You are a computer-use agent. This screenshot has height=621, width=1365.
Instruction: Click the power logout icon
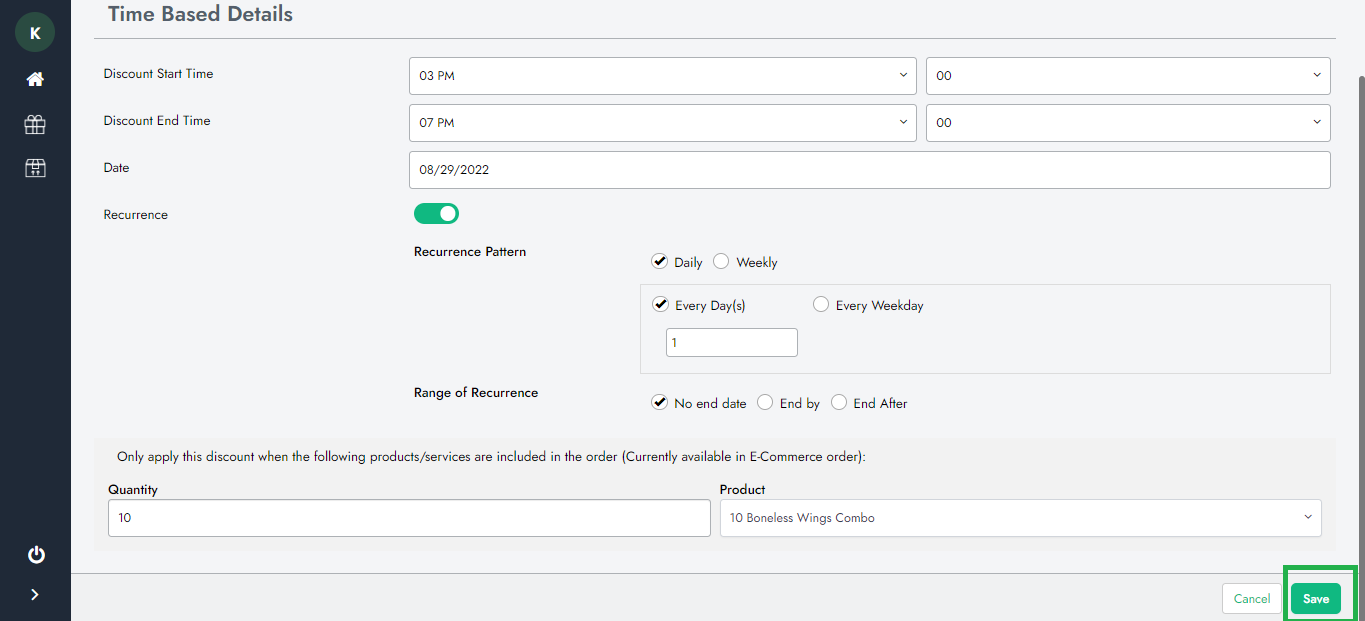tap(36, 555)
